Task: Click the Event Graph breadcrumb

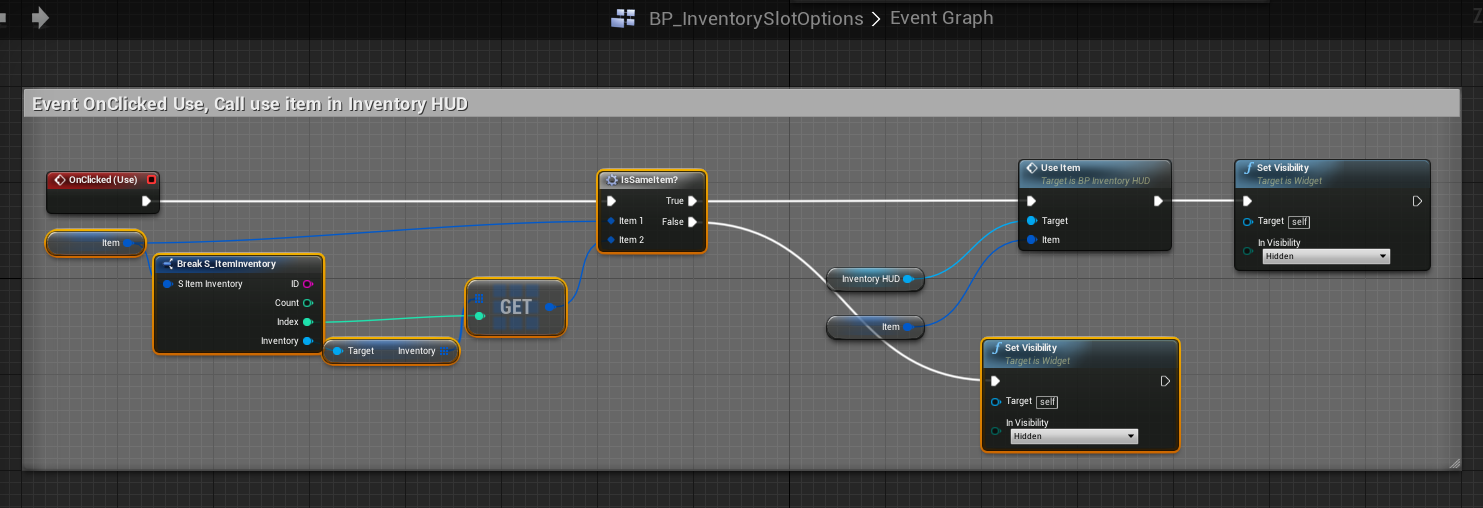Action: (x=941, y=18)
